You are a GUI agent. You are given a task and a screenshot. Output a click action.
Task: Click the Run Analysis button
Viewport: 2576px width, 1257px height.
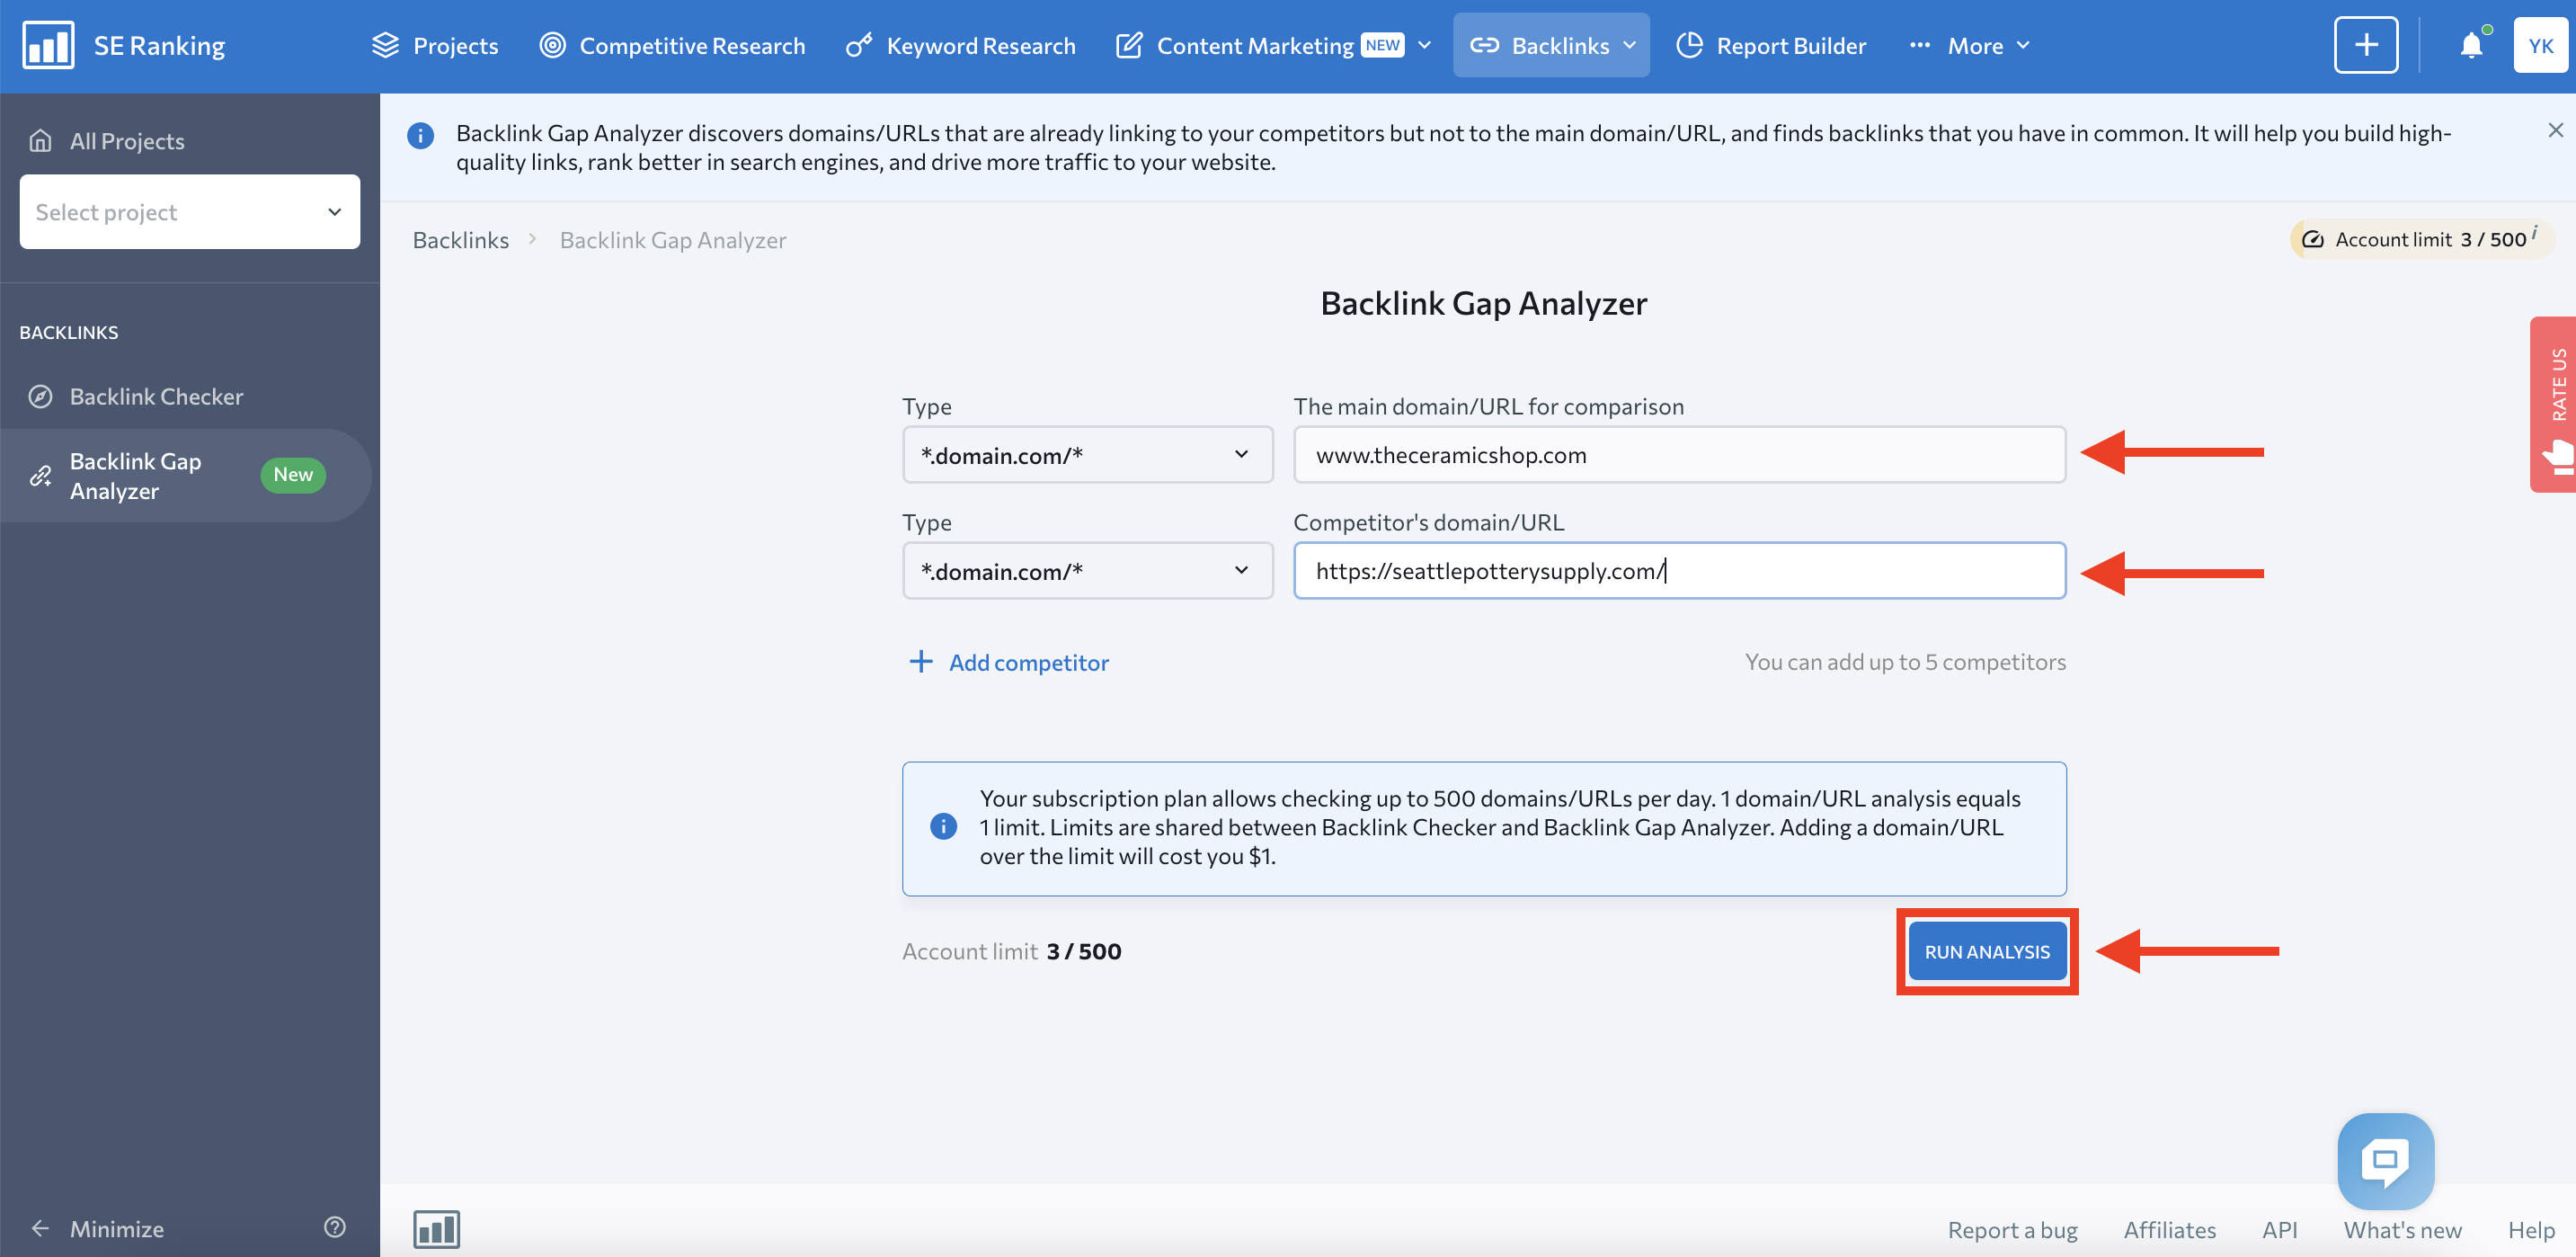coord(1986,951)
